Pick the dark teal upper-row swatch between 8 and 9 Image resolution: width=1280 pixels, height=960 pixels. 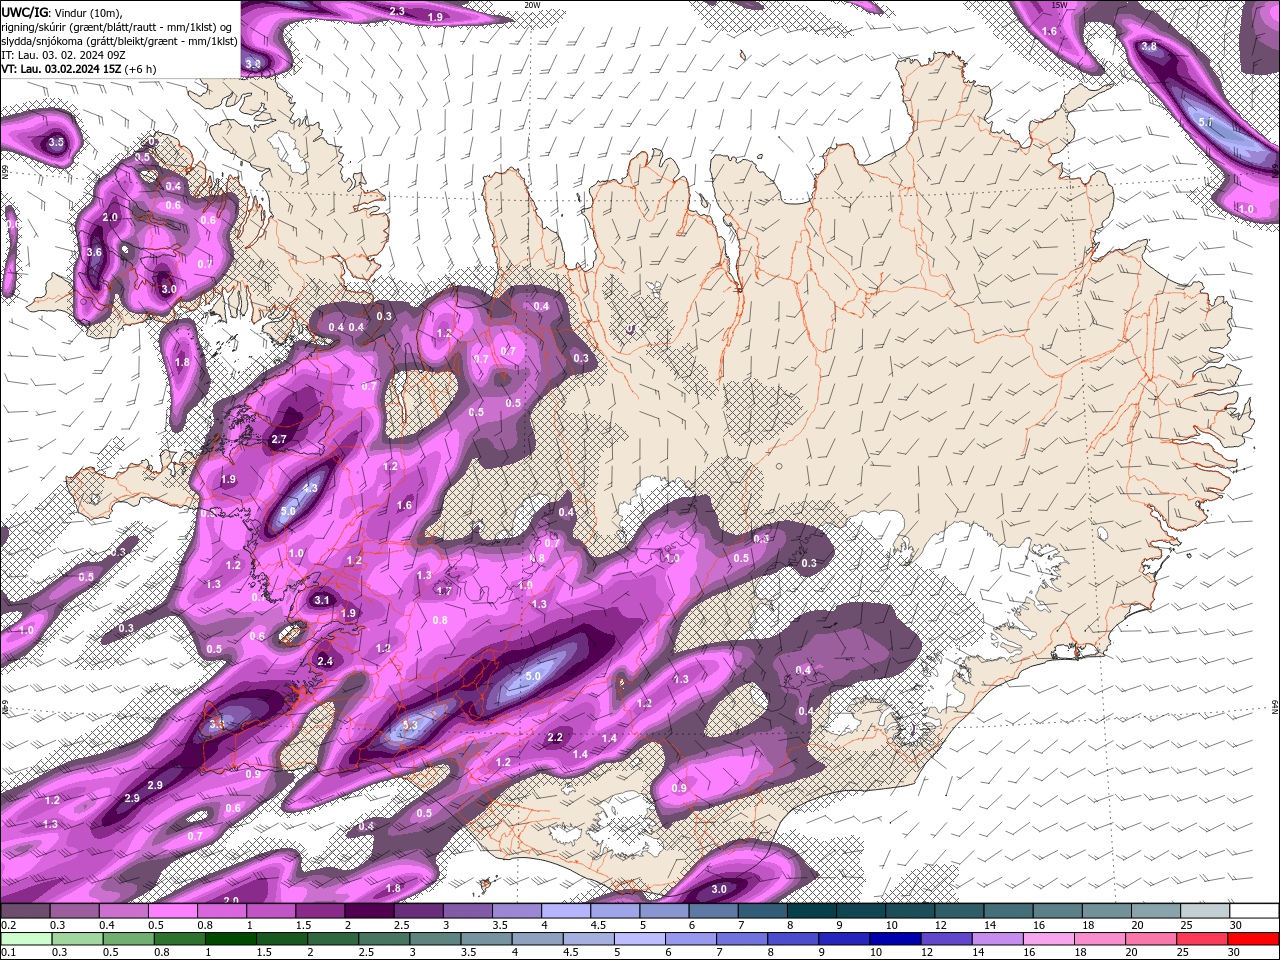click(x=812, y=911)
